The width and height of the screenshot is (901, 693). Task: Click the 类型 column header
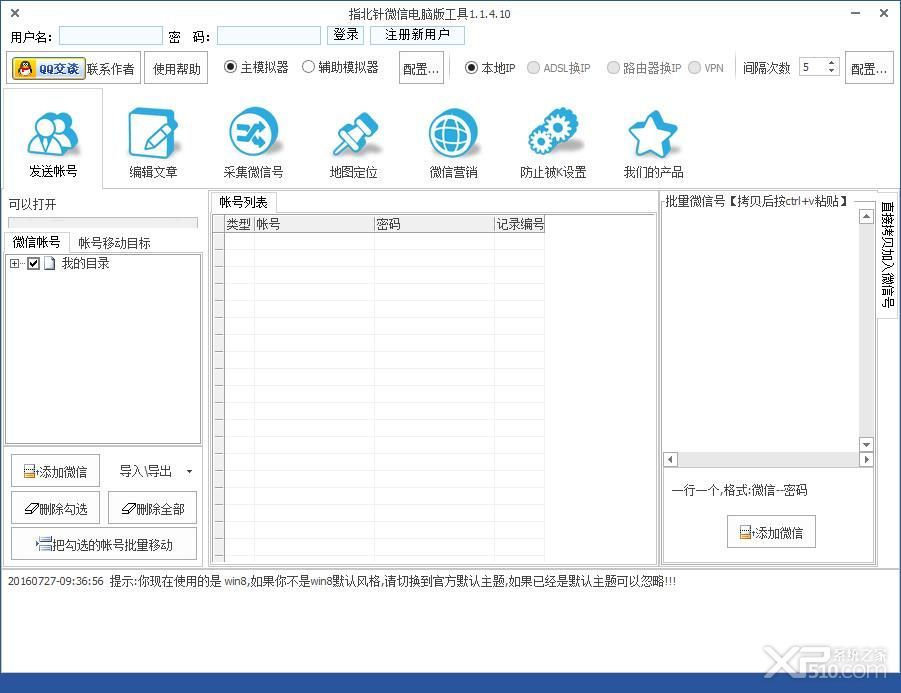coord(239,224)
